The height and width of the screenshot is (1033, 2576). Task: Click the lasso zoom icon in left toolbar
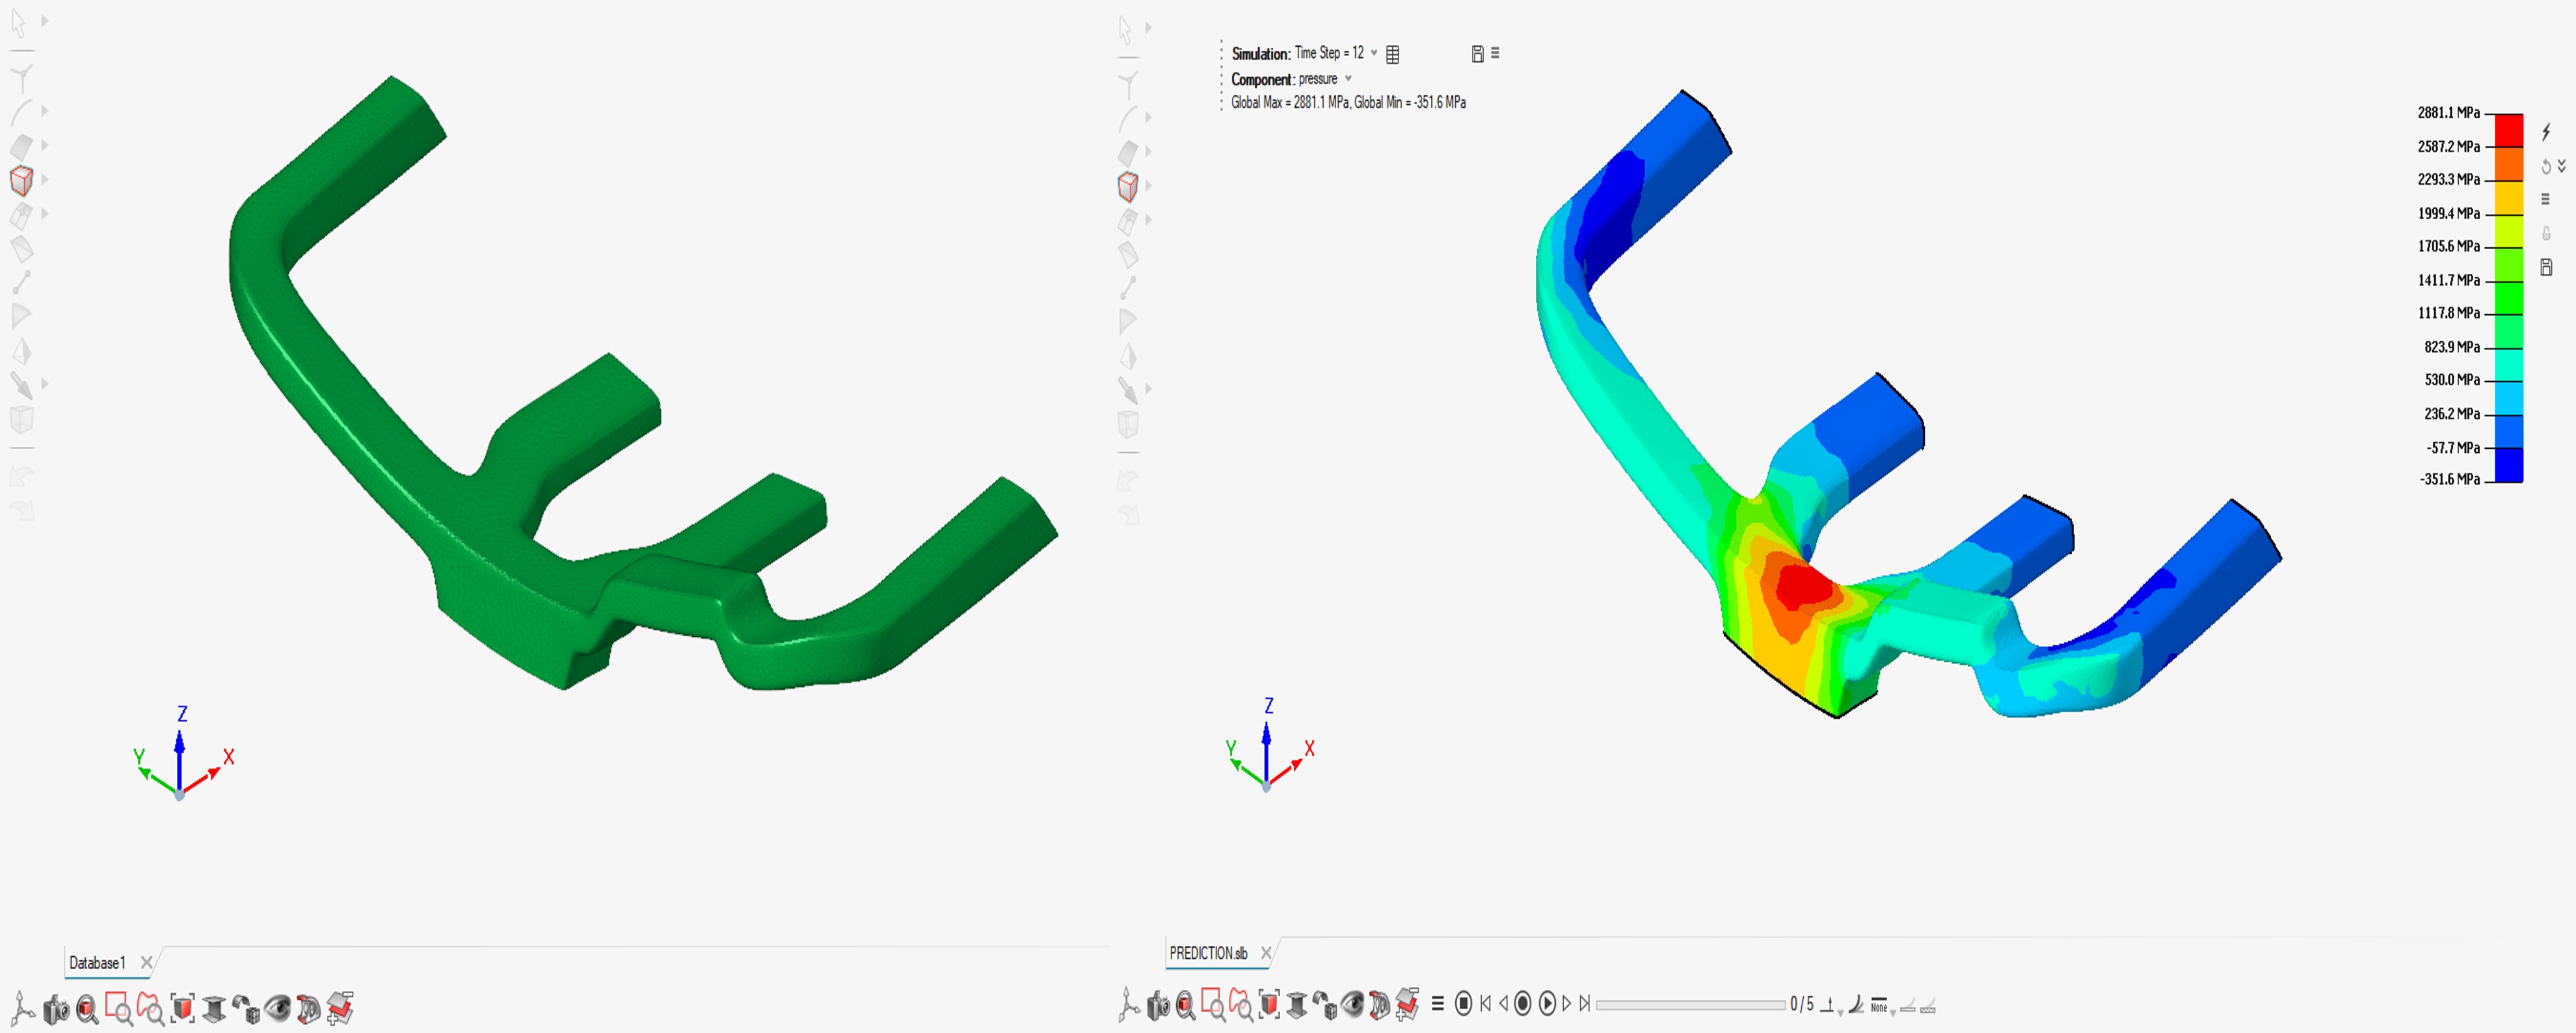pyautogui.click(x=150, y=1008)
